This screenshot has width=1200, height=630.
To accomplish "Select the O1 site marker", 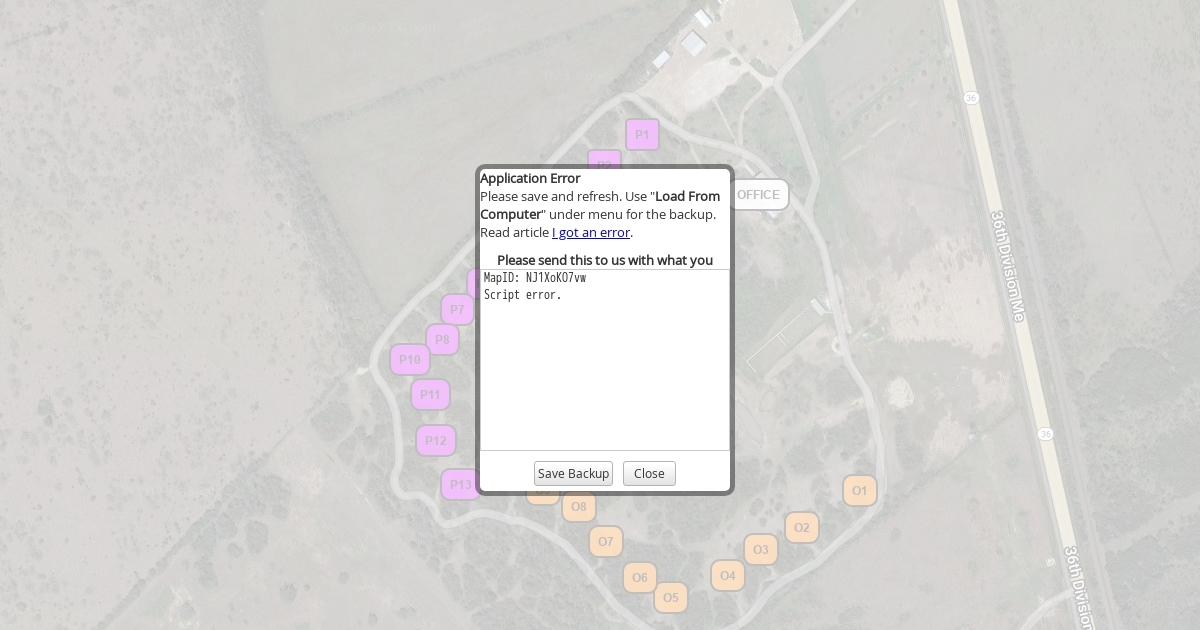I will [860, 490].
